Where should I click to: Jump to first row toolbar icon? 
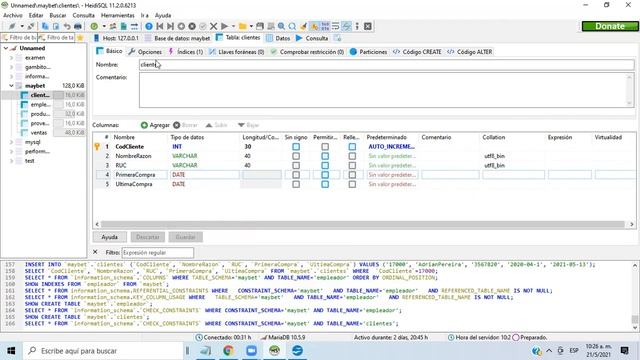(x=160, y=27)
